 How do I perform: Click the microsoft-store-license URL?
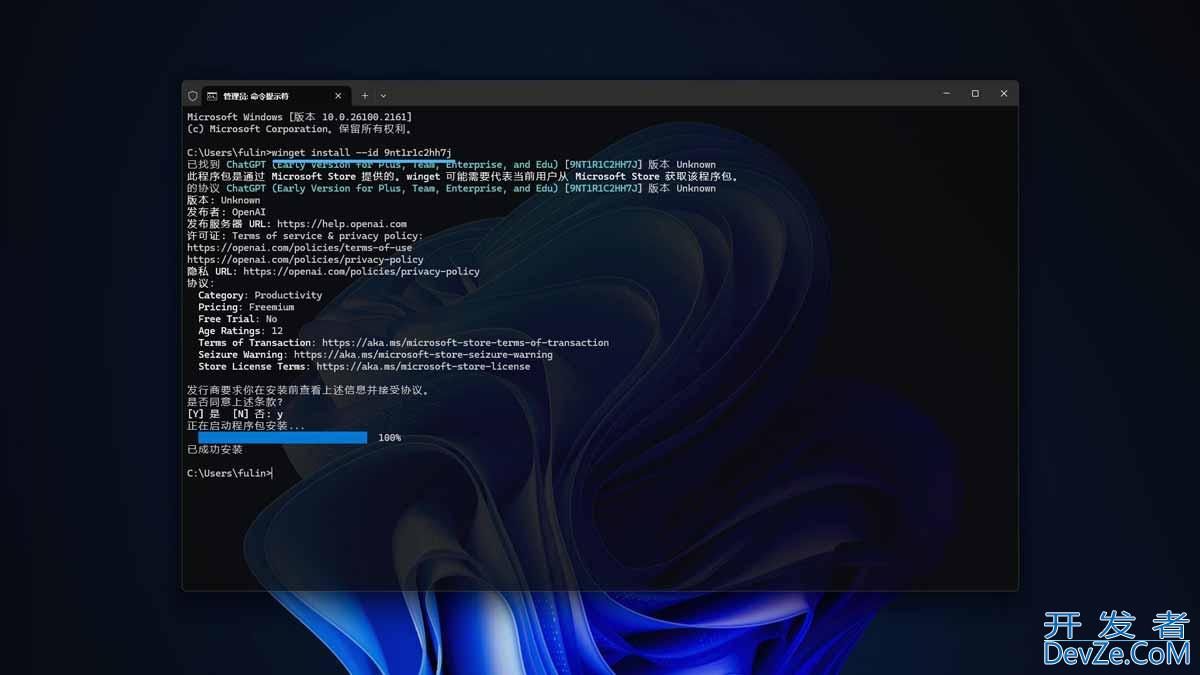pyautogui.click(x=423, y=367)
